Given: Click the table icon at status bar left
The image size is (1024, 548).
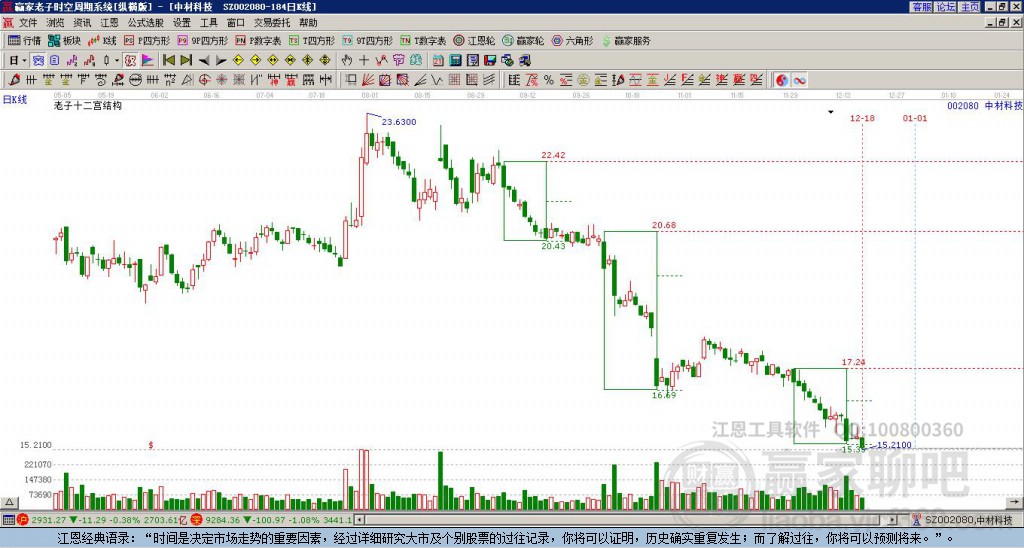Looking at the screenshot, I should coord(8,520).
